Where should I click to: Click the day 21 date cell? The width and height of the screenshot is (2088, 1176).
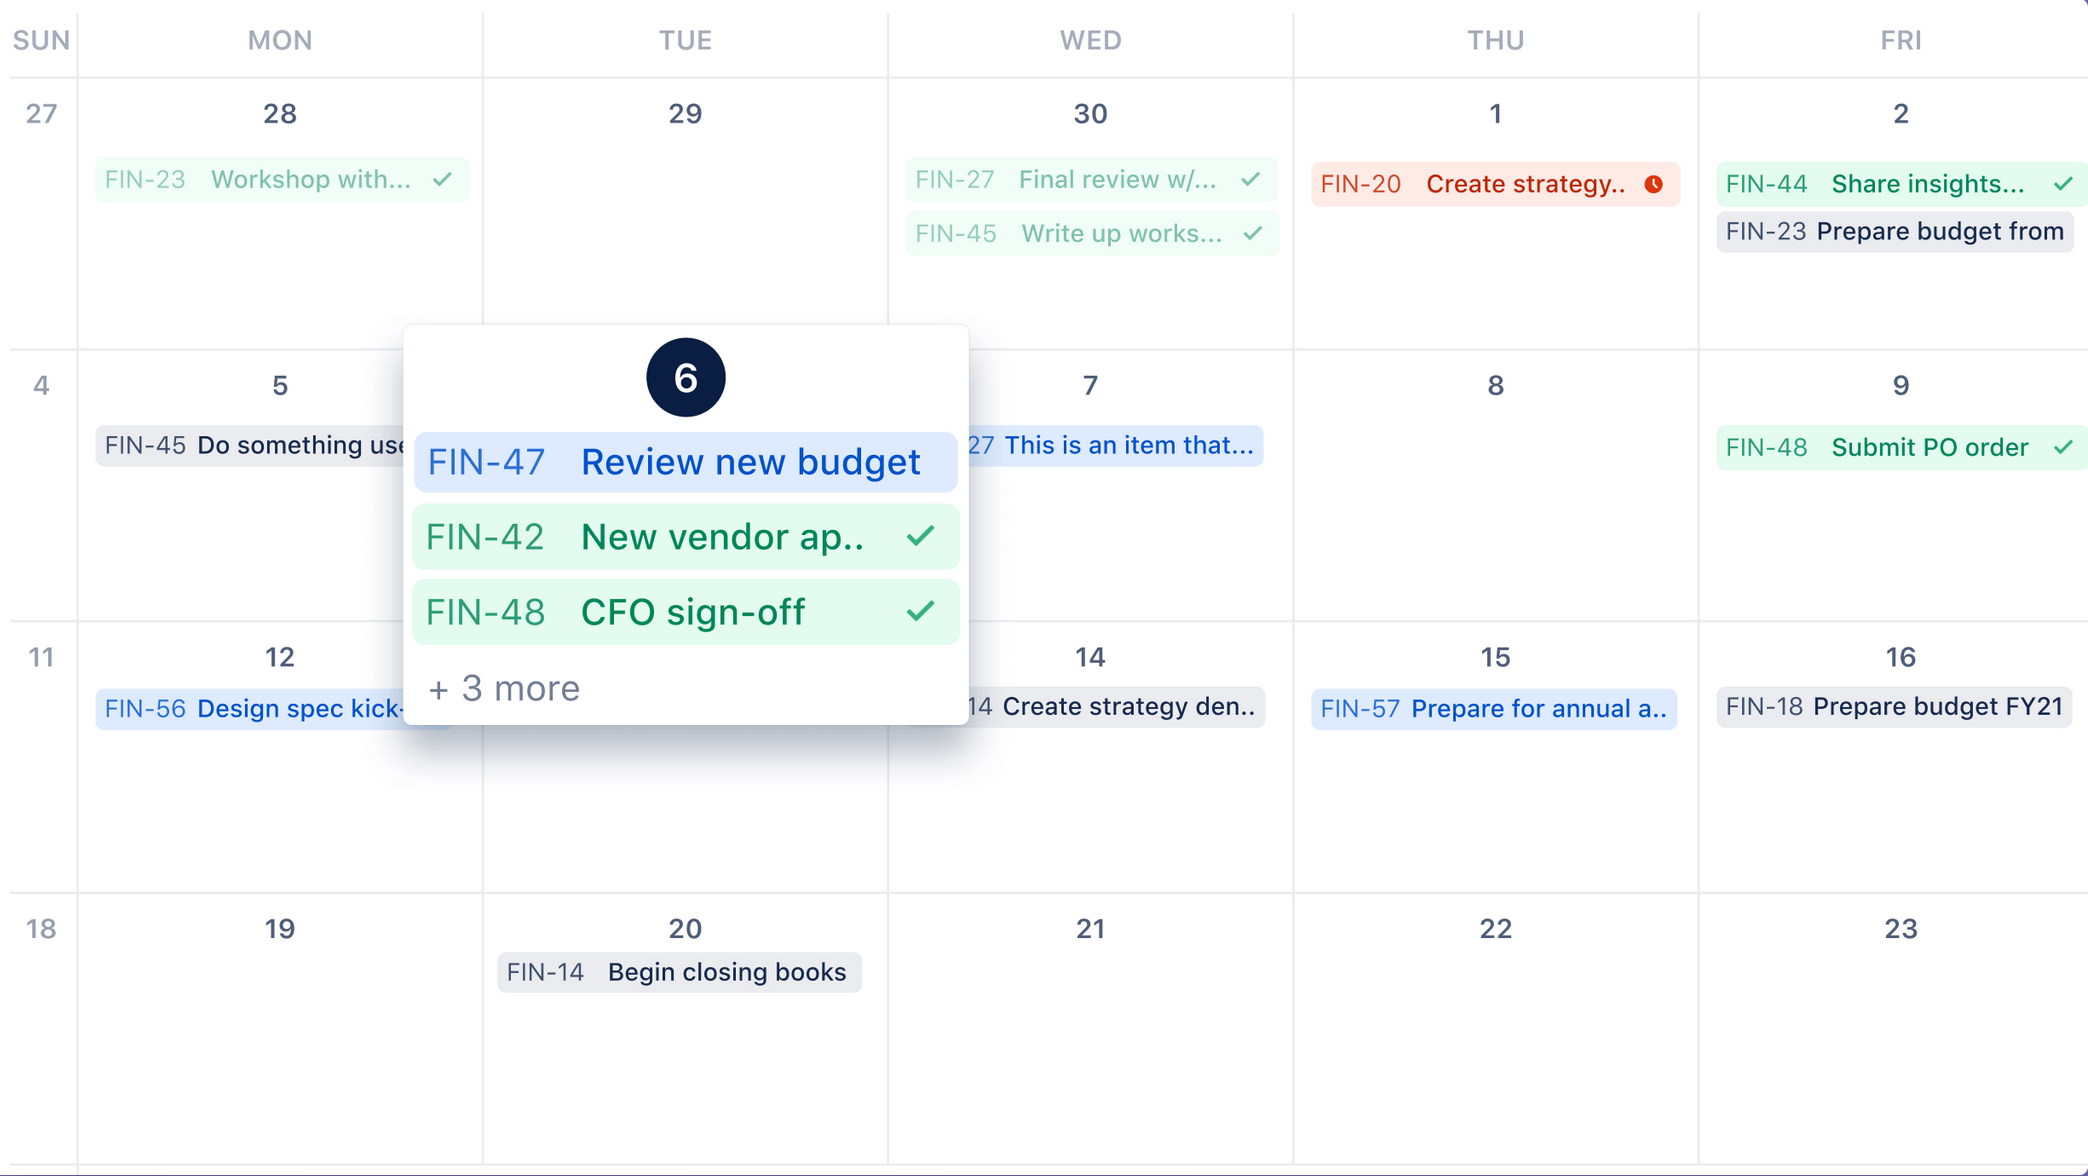click(x=1090, y=1028)
